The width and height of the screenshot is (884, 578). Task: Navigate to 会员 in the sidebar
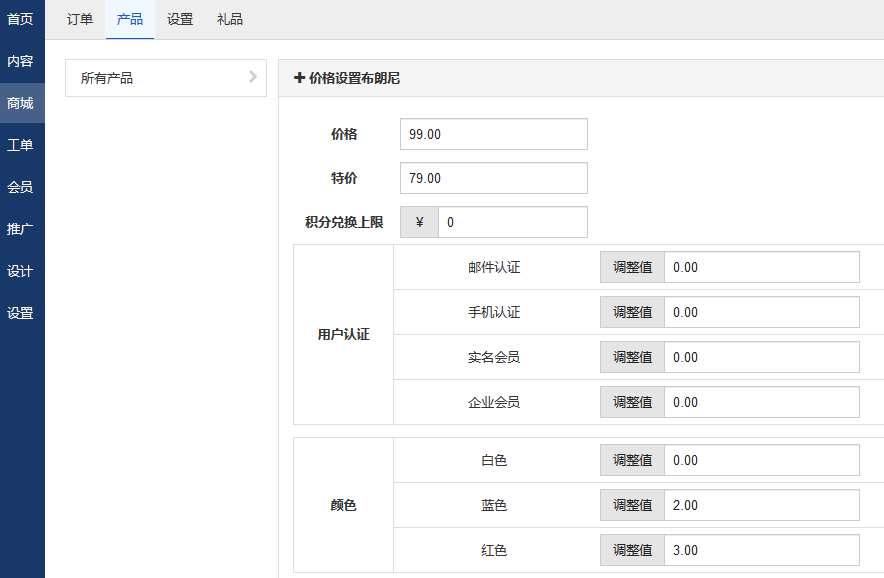21,187
